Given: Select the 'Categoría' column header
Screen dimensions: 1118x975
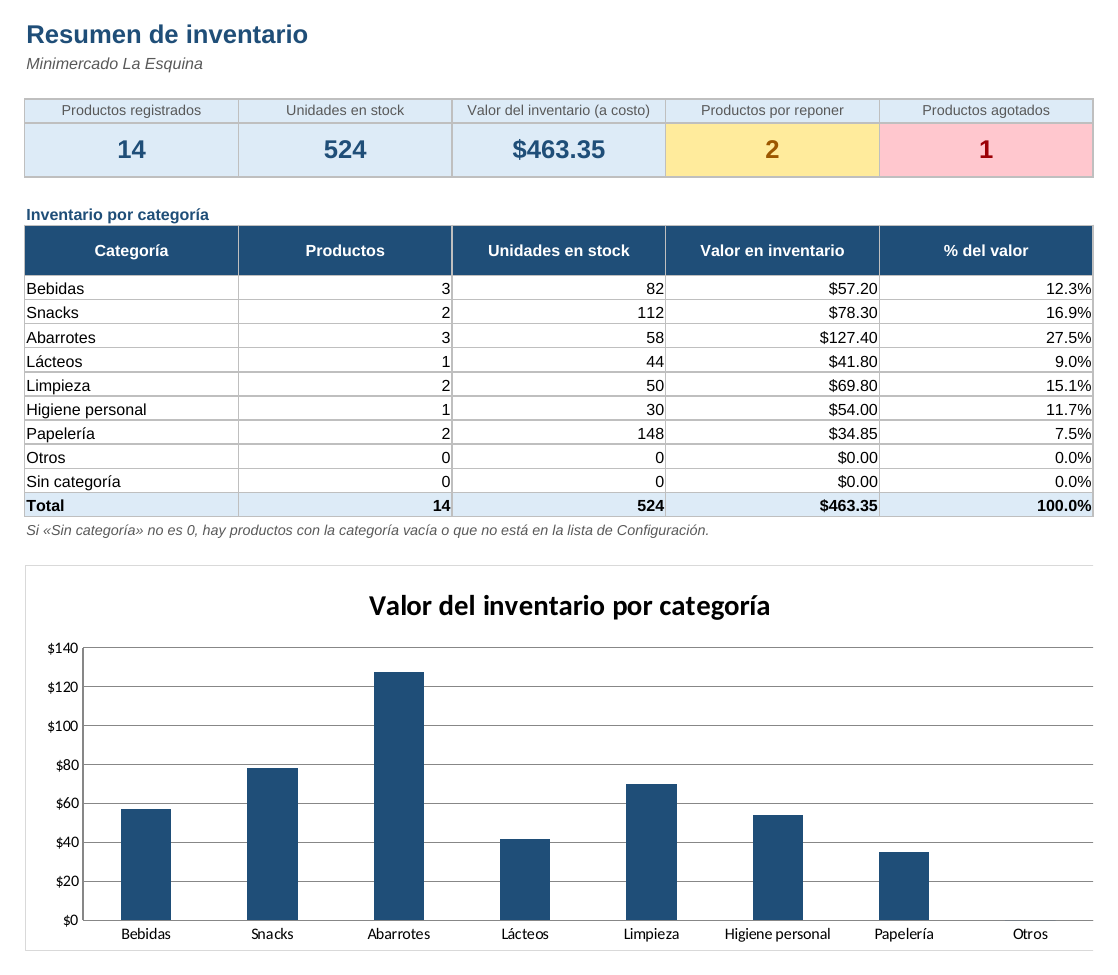Looking at the screenshot, I should [131, 250].
